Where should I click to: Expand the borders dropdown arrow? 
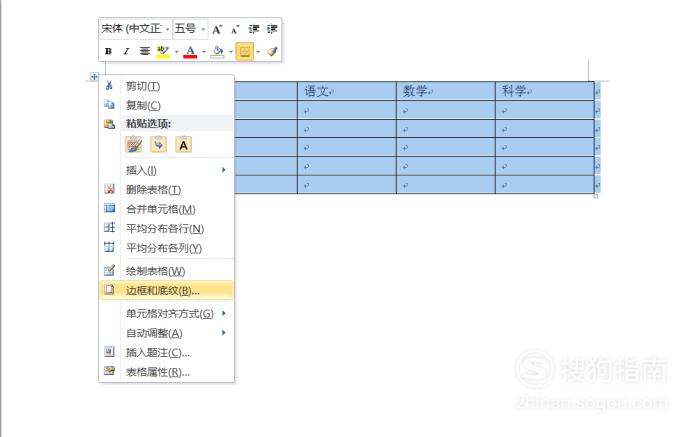[x=258, y=52]
